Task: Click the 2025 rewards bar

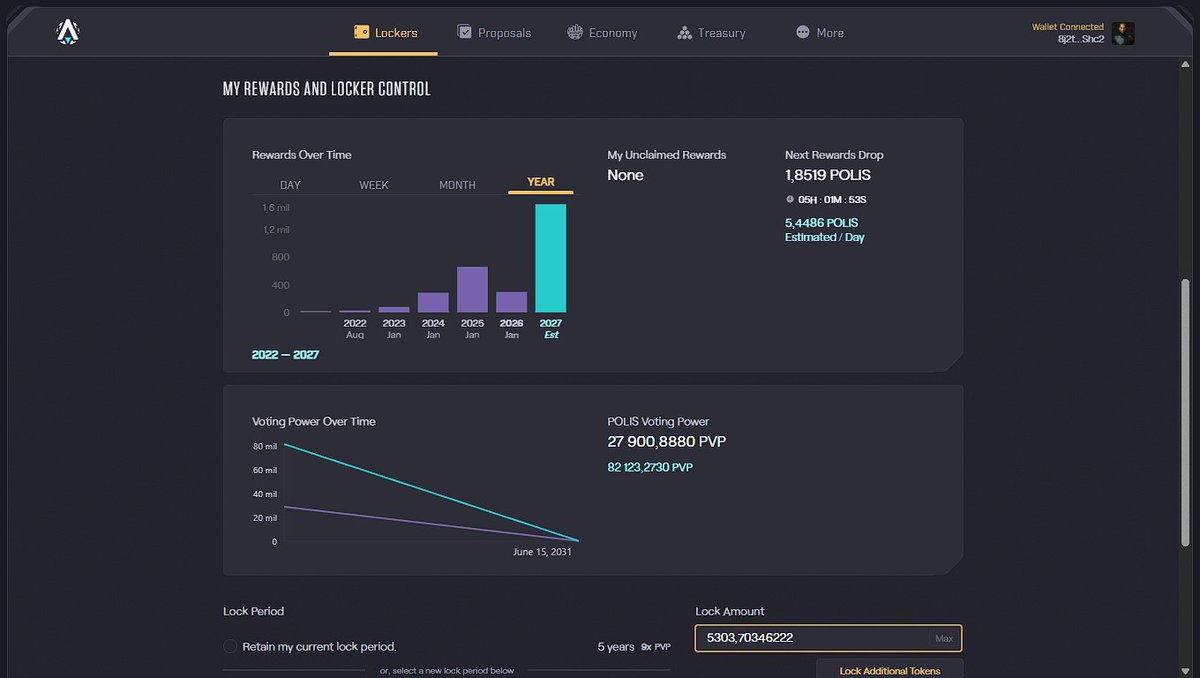Action: point(472,290)
